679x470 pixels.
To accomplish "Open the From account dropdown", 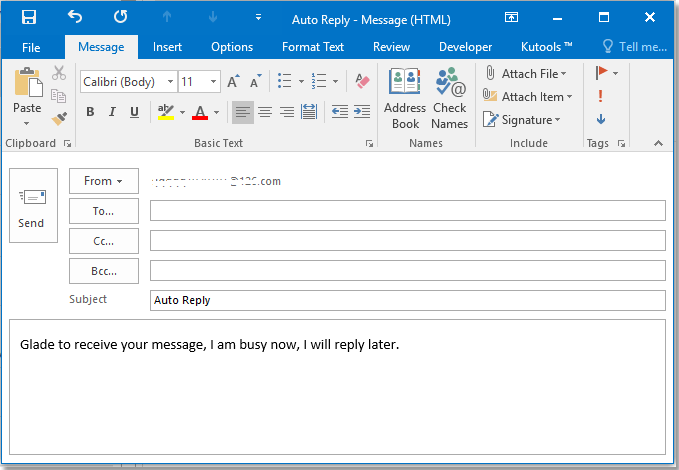I will click(x=103, y=181).
